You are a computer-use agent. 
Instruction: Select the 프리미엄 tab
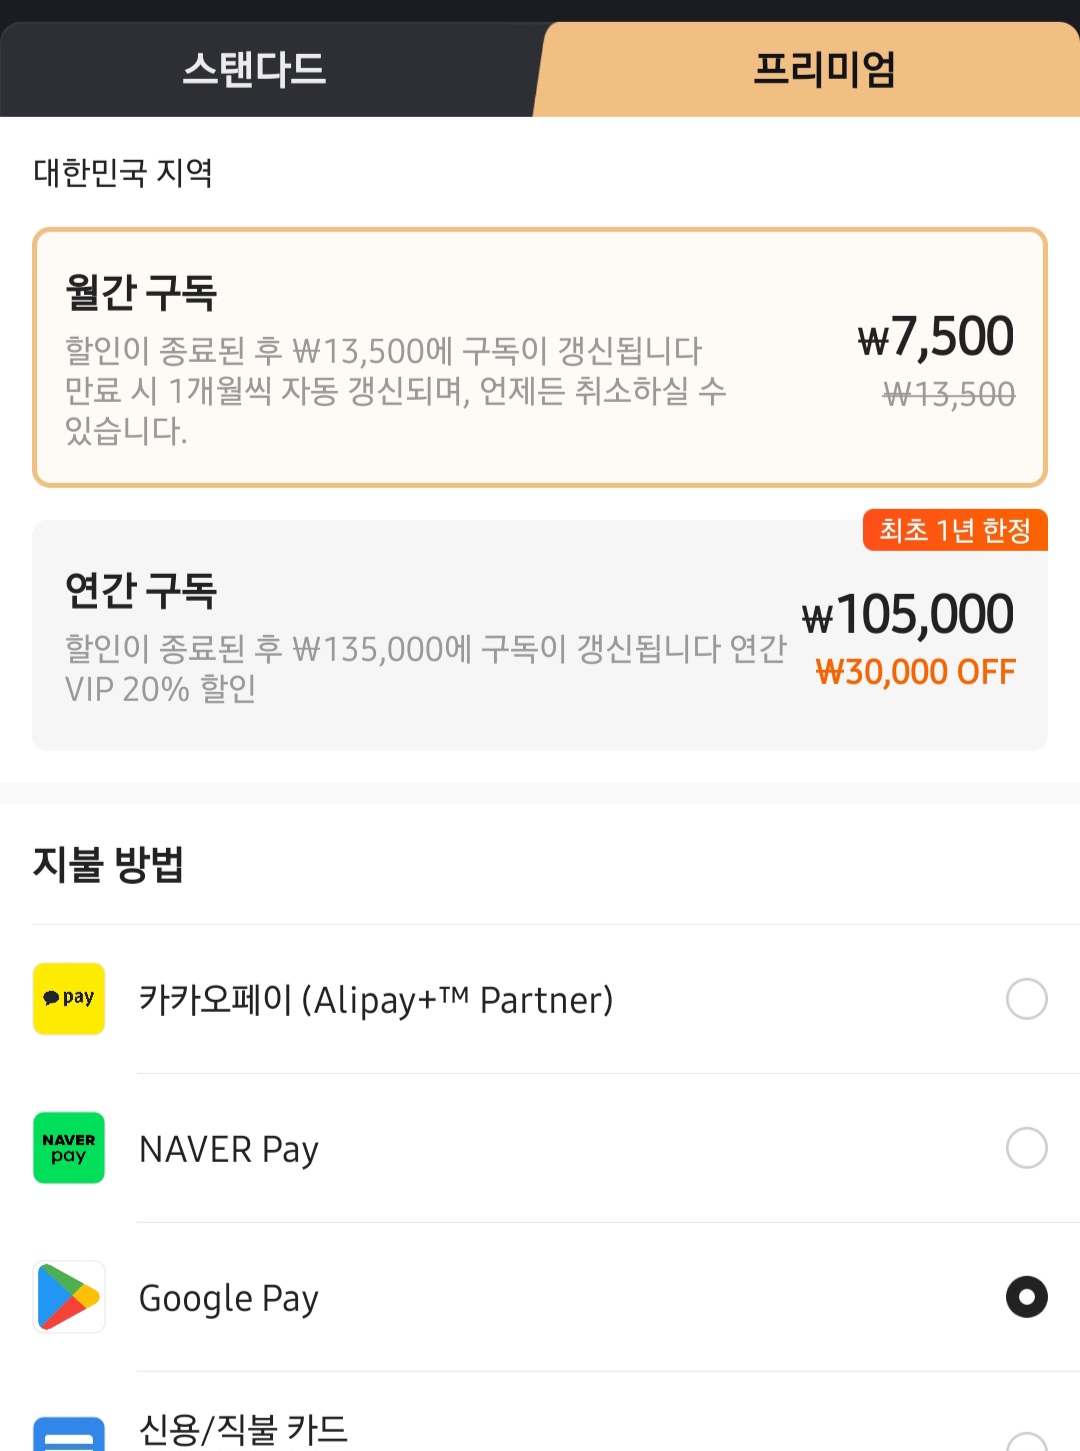tap(823, 69)
